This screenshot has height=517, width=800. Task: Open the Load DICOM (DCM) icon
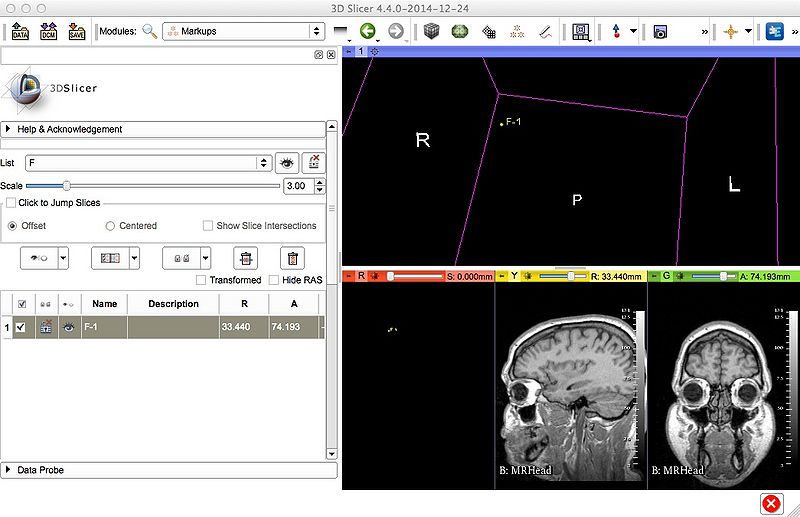click(x=48, y=31)
